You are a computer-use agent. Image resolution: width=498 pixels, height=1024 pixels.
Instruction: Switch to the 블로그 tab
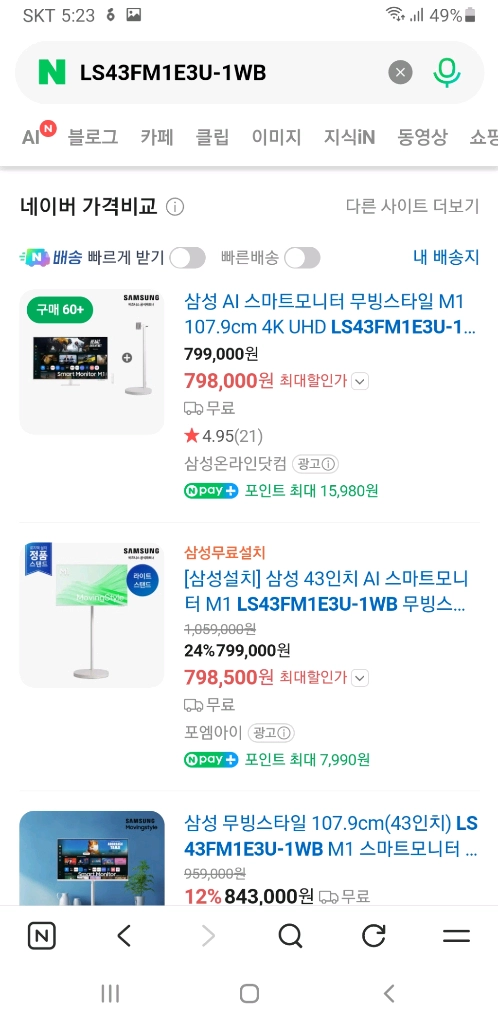click(x=93, y=138)
